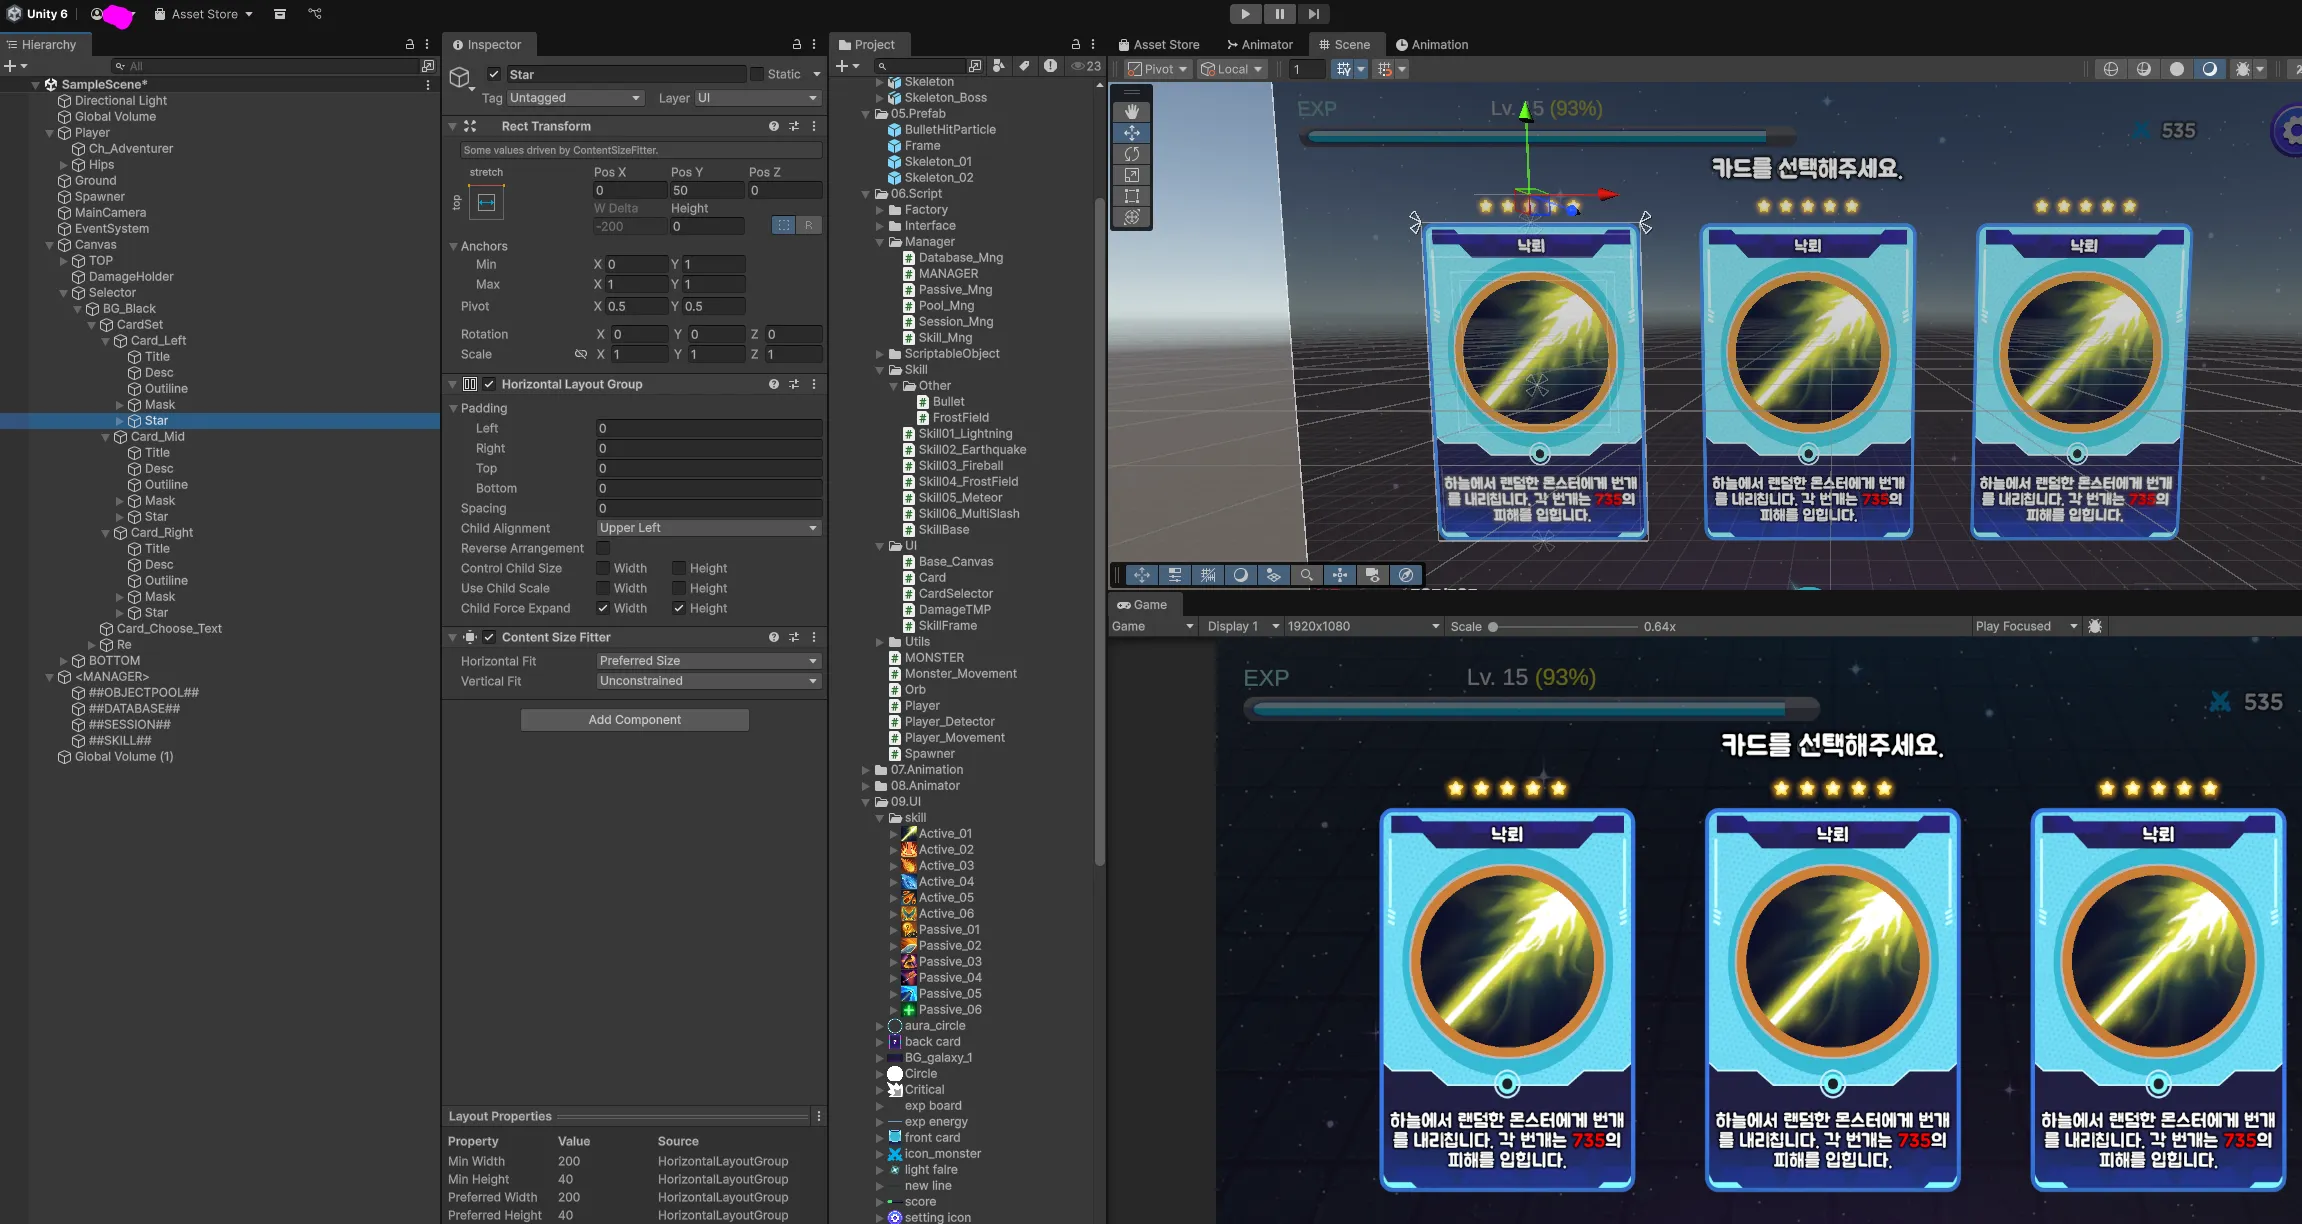The width and height of the screenshot is (2302, 1224).
Task: Enable the Reverse Arrangement checkbox
Action: (603, 548)
